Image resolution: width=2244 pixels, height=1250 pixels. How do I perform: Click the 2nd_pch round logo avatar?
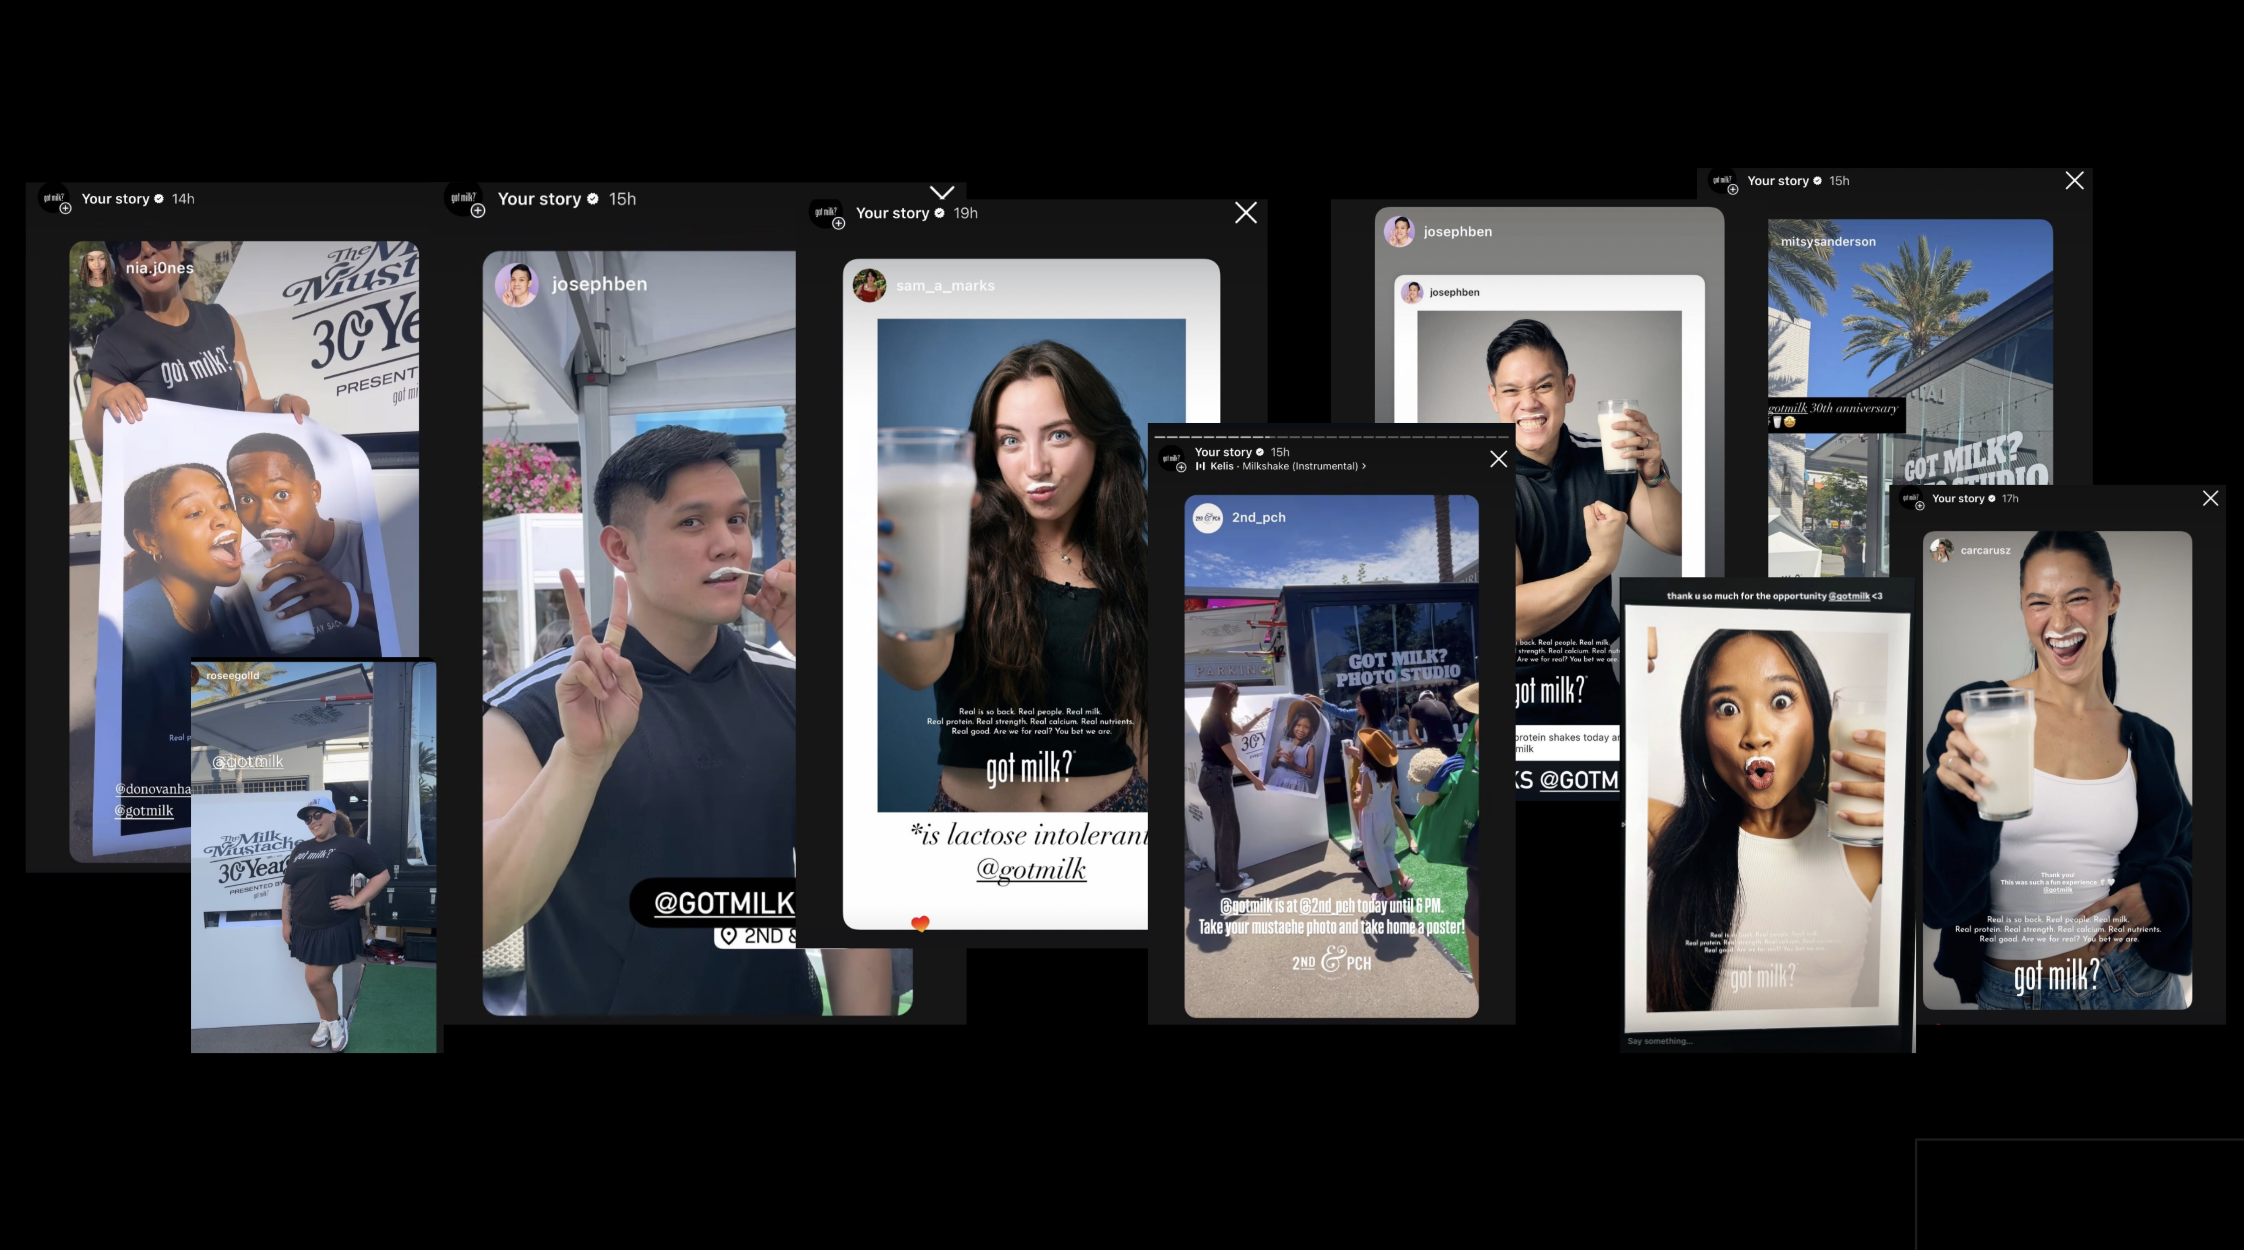(x=1208, y=517)
